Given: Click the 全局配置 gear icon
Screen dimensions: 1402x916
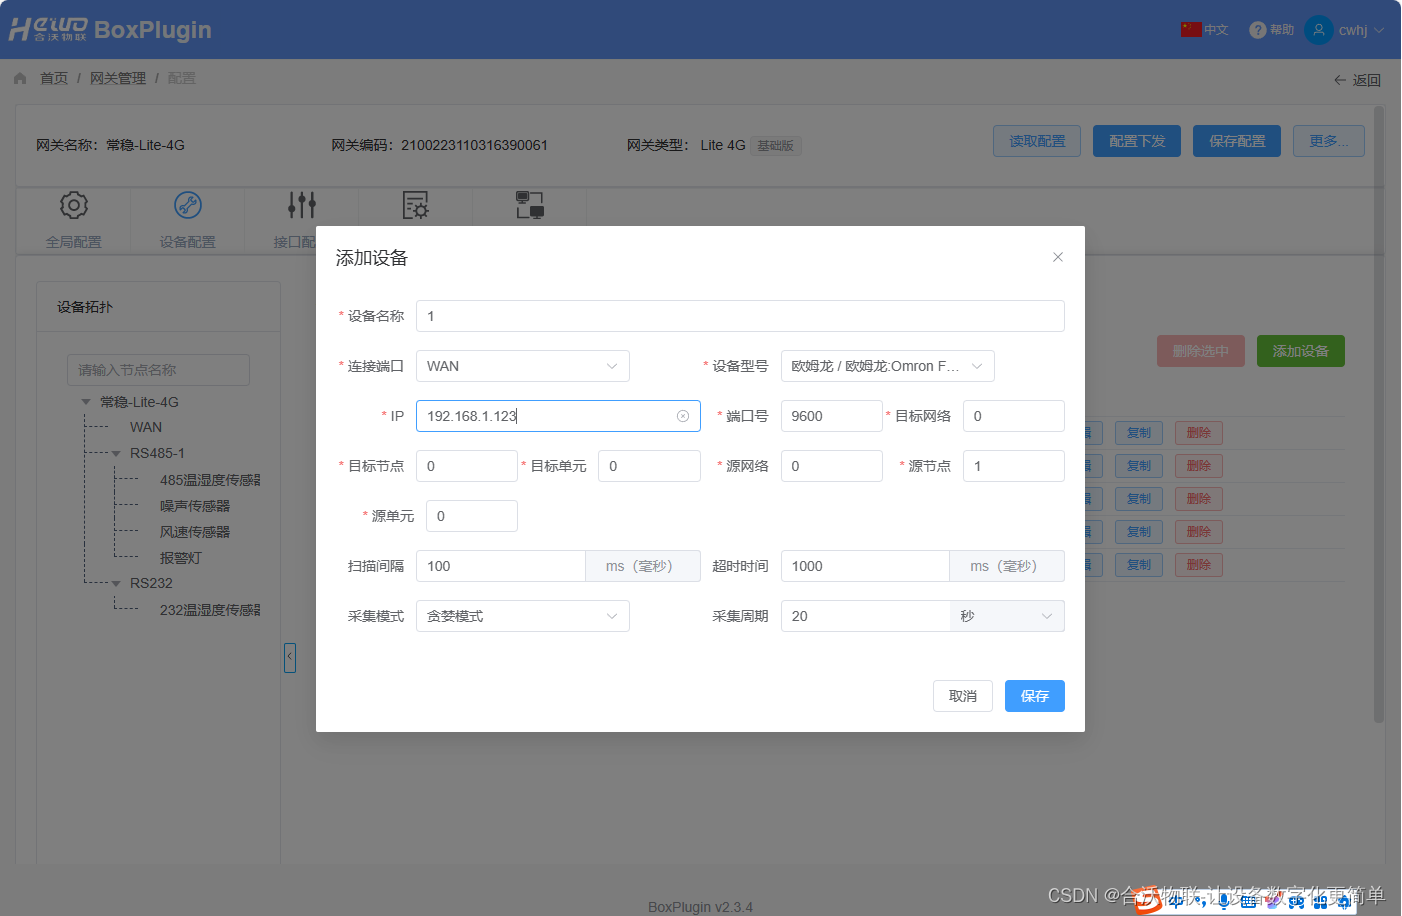Looking at the screenshot, I should tap(74, 205).
